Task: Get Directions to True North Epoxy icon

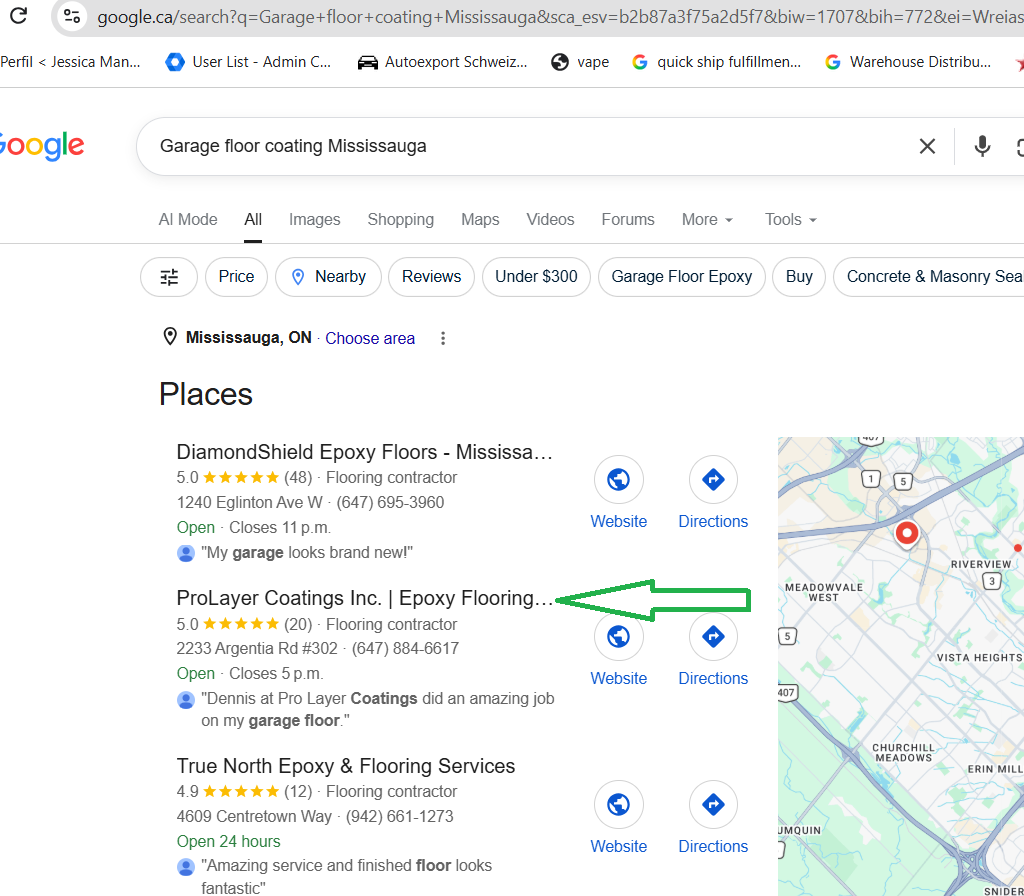Action: [x=713, y=805]
